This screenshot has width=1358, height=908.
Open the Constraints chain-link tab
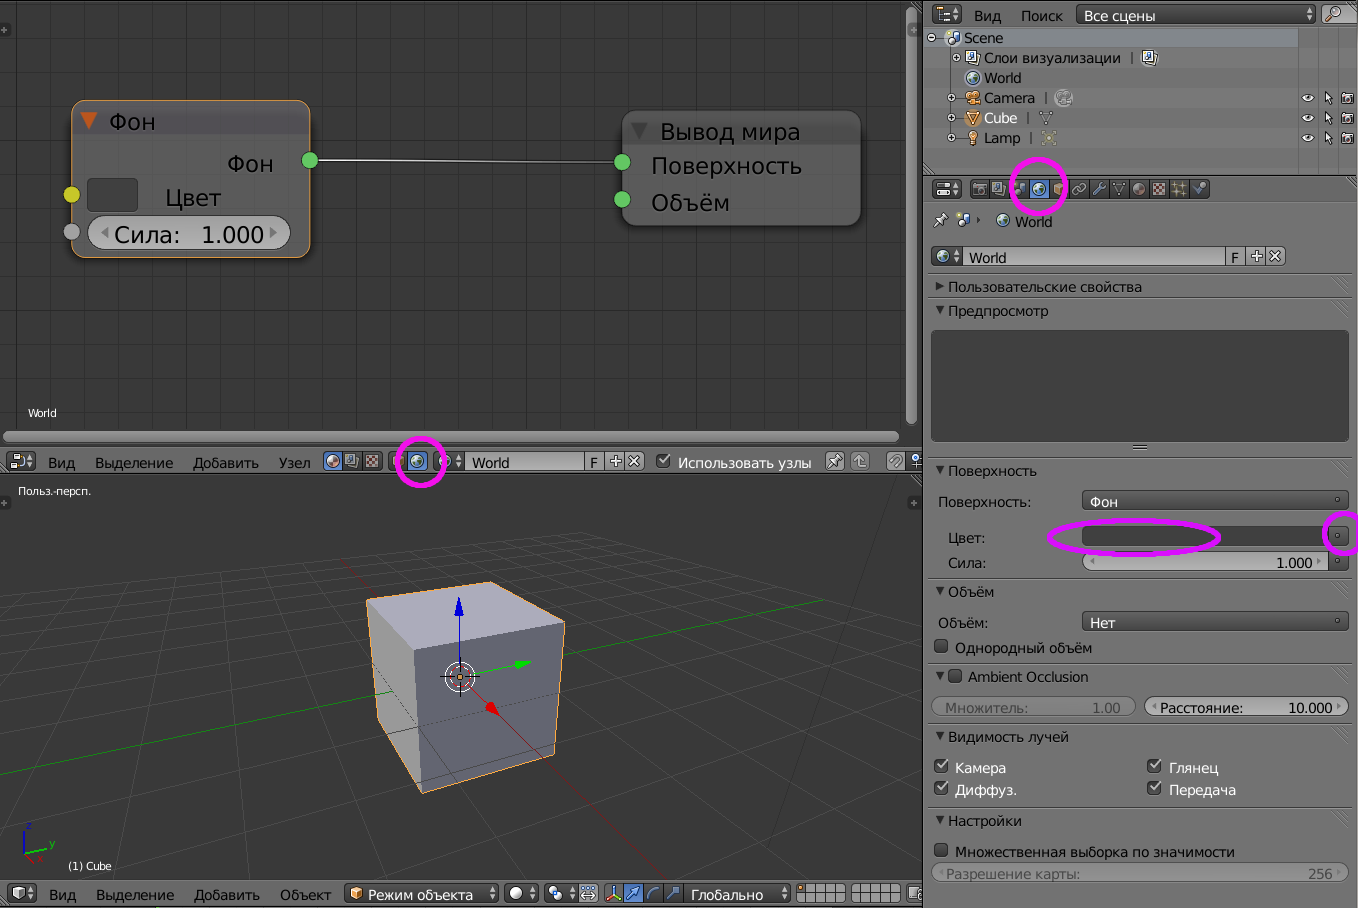(x=1079, y=189)
